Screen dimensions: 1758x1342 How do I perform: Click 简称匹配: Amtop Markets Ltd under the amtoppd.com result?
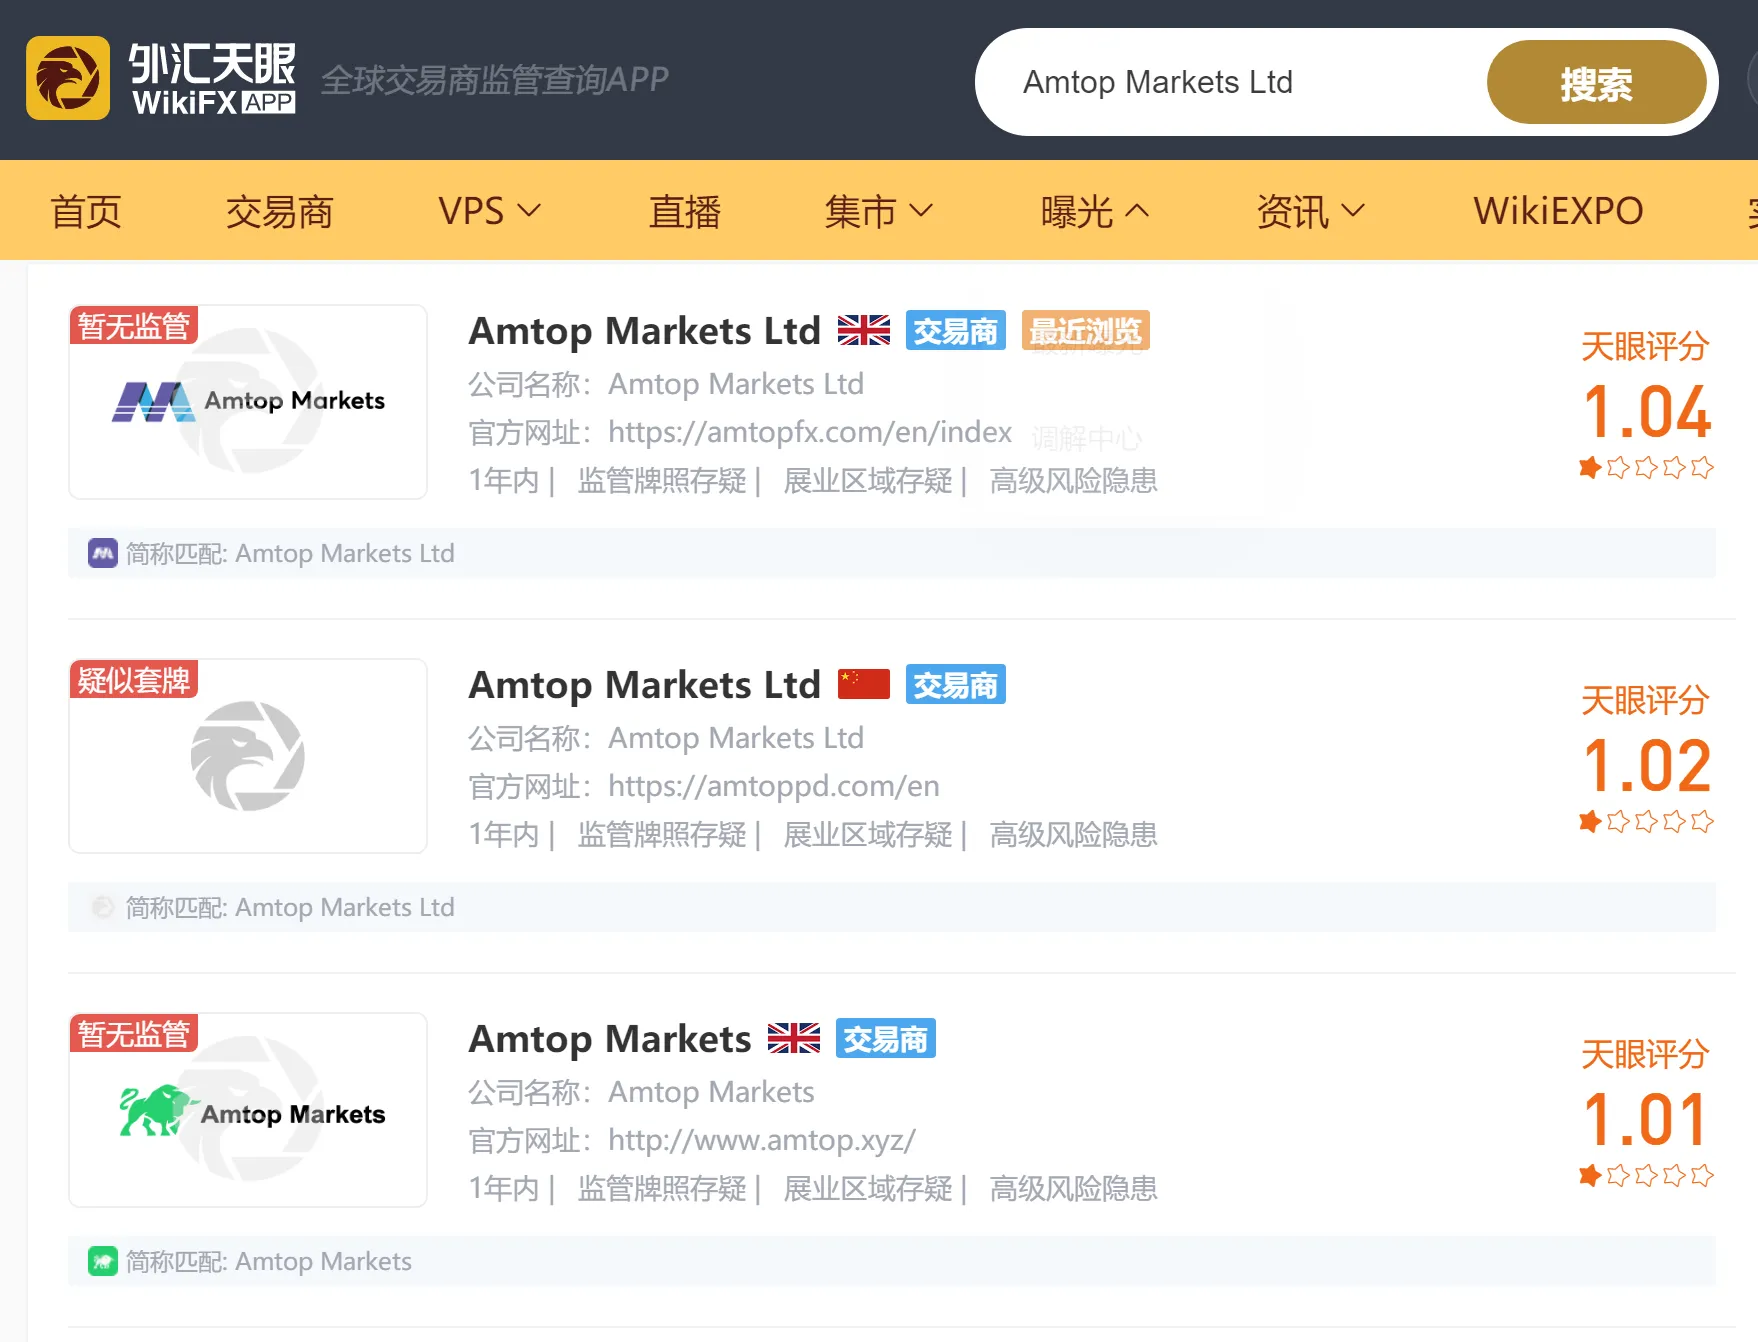[x=290, y=907]
